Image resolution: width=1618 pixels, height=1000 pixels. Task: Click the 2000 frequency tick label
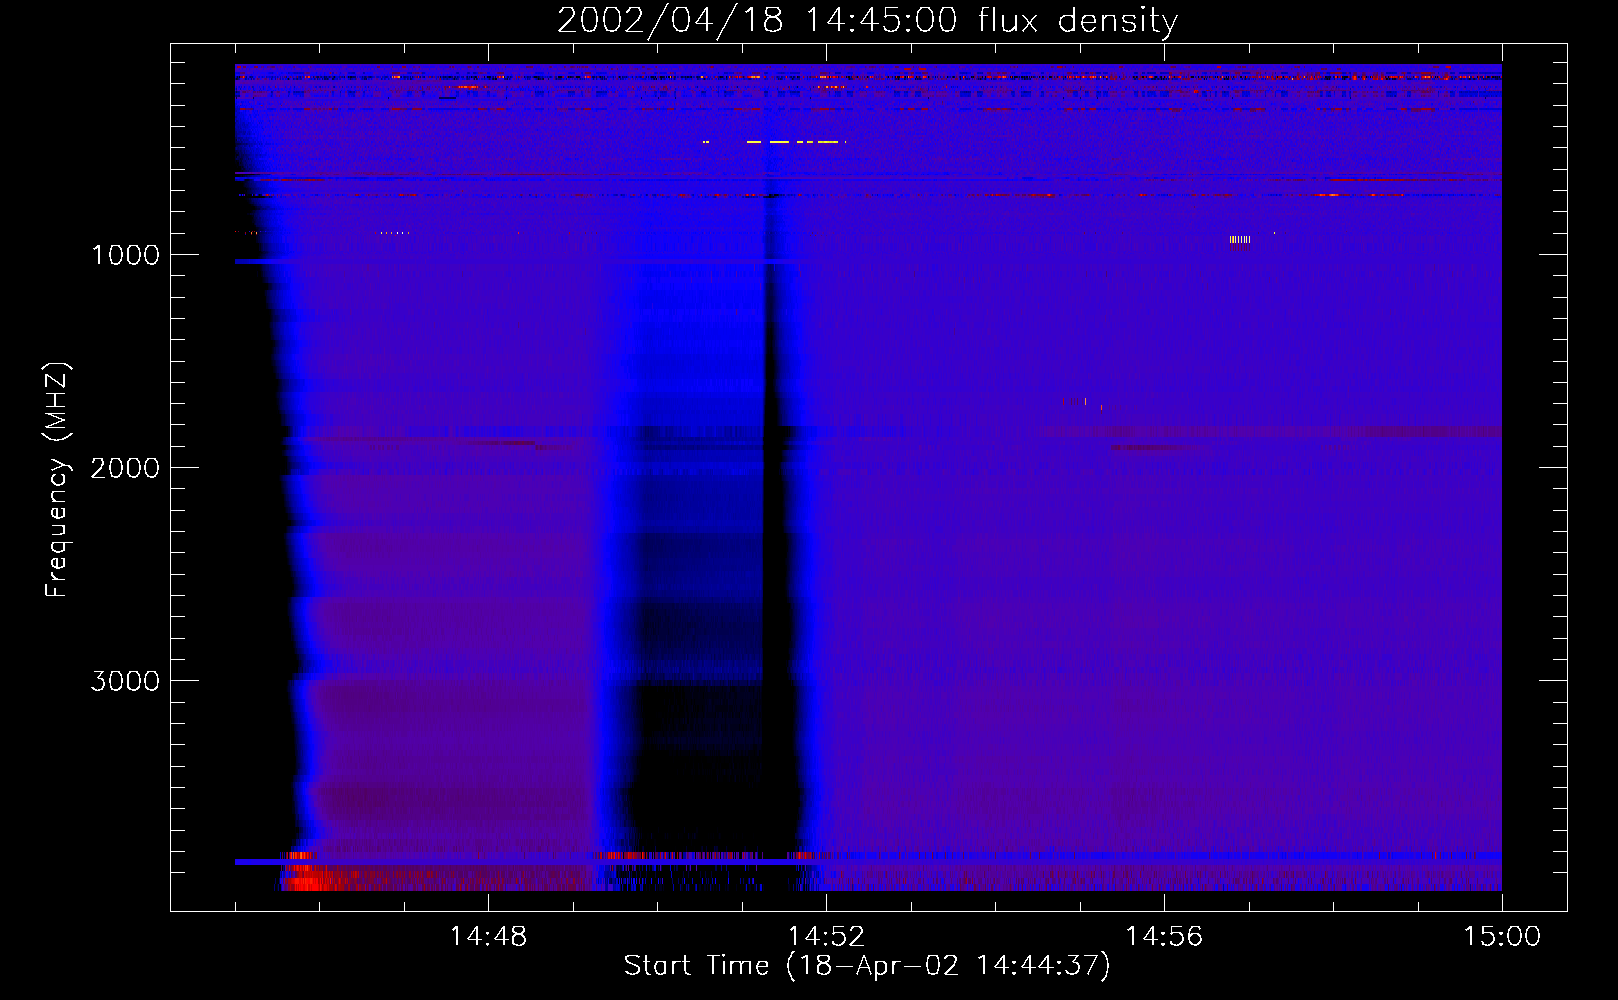[125, 468]
